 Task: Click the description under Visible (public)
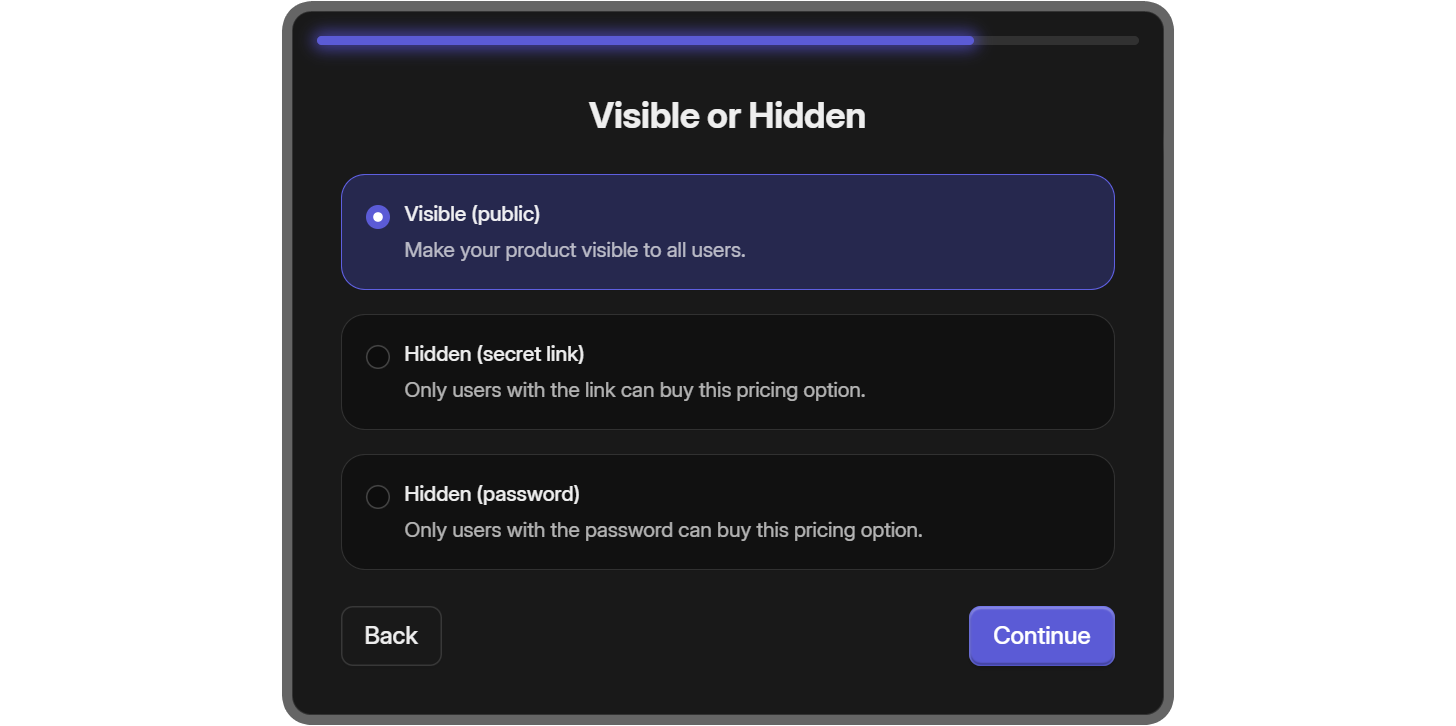pyautogui.click(x=575, y=250)
